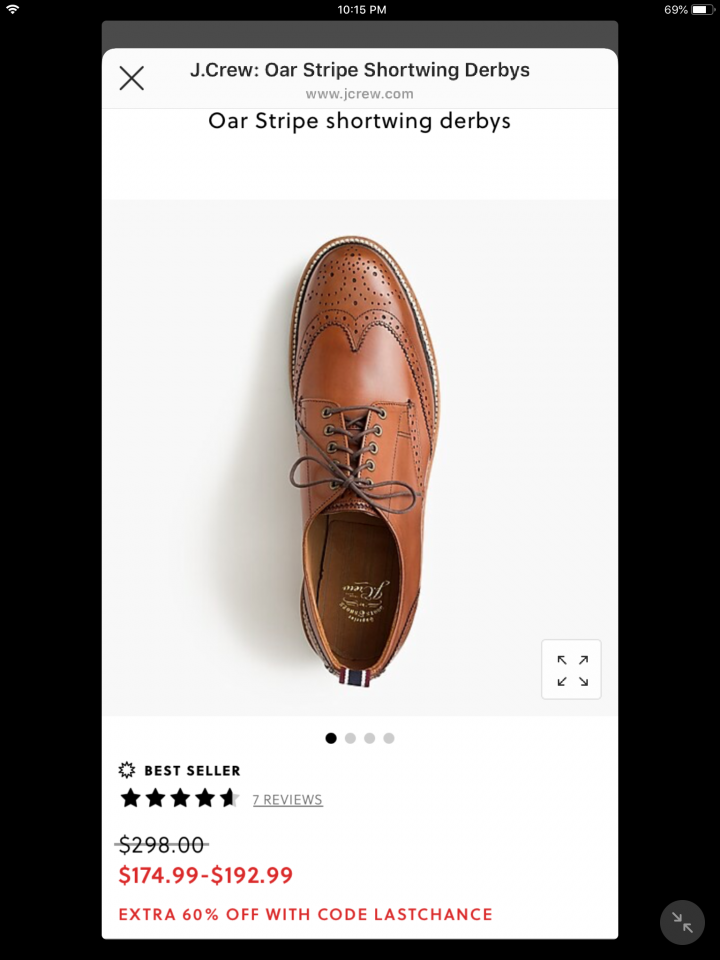Show the third product image via dot
720x960 pixels.
coord(370,738)
